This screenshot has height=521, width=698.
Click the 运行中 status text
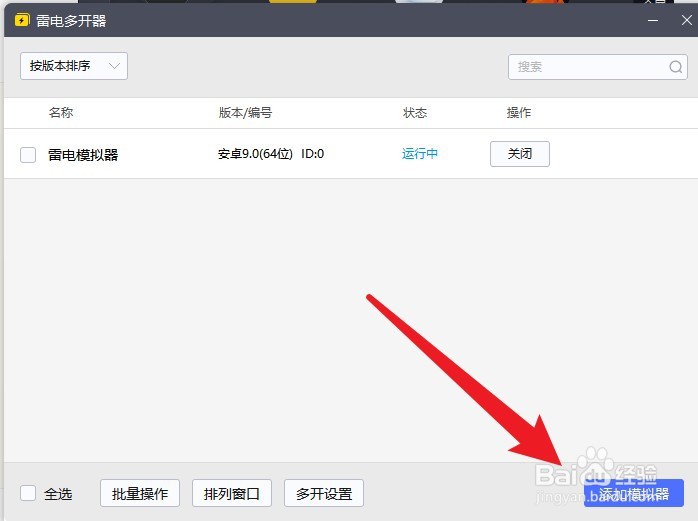coord(420,154)
